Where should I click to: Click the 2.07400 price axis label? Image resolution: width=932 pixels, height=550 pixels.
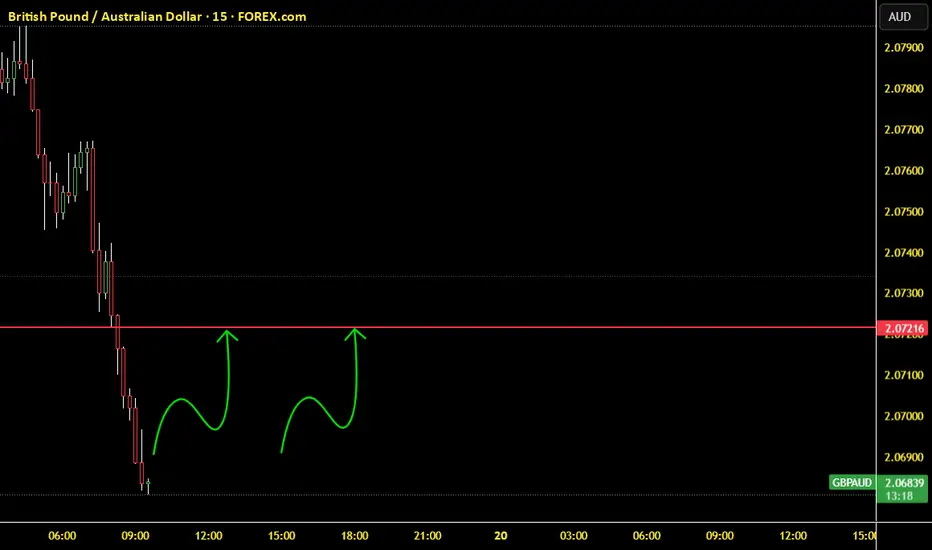point(903,253)
